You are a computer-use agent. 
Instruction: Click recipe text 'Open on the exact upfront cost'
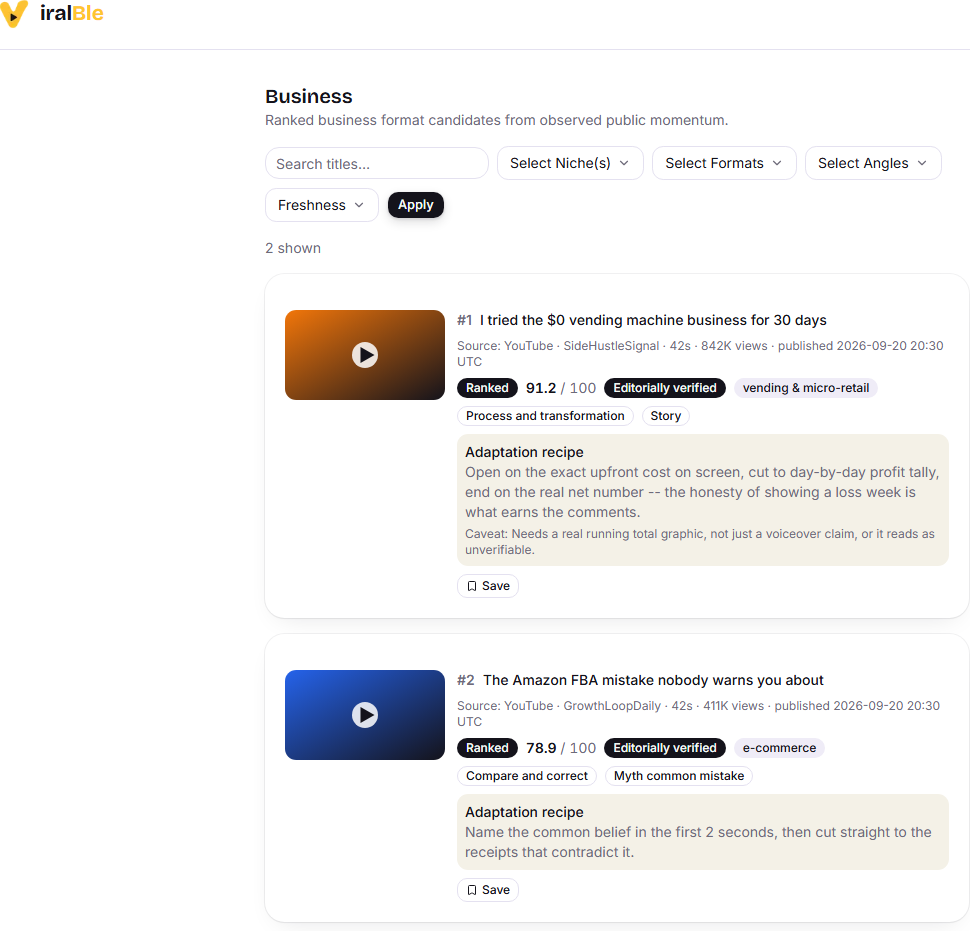(x=702, y=492)
